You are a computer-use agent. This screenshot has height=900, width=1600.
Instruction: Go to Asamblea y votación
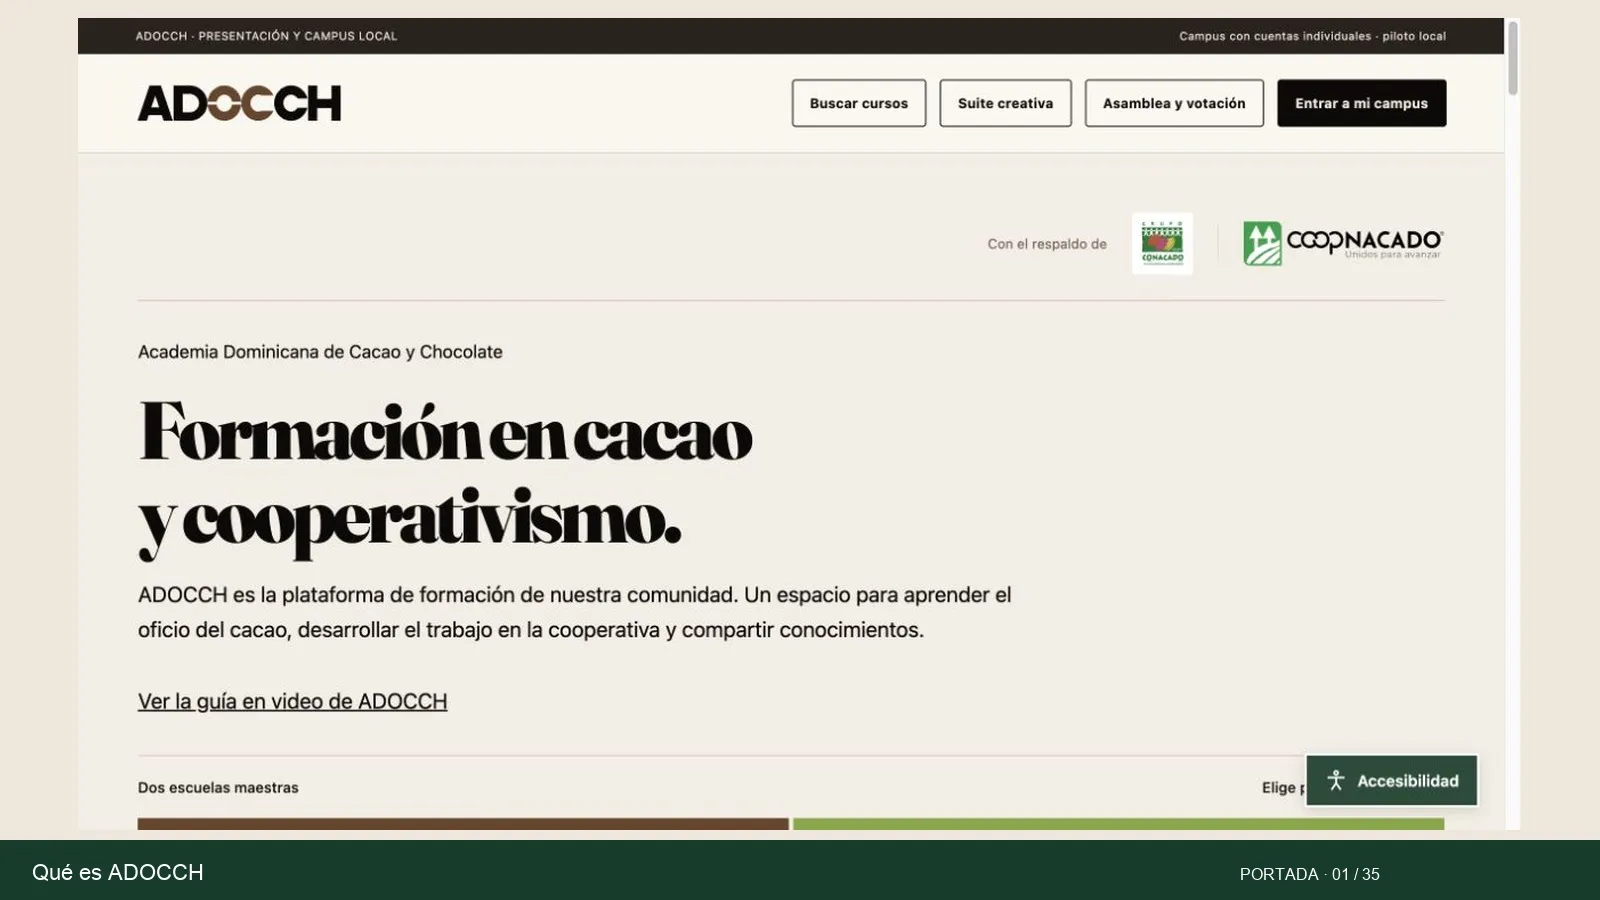1174,103
